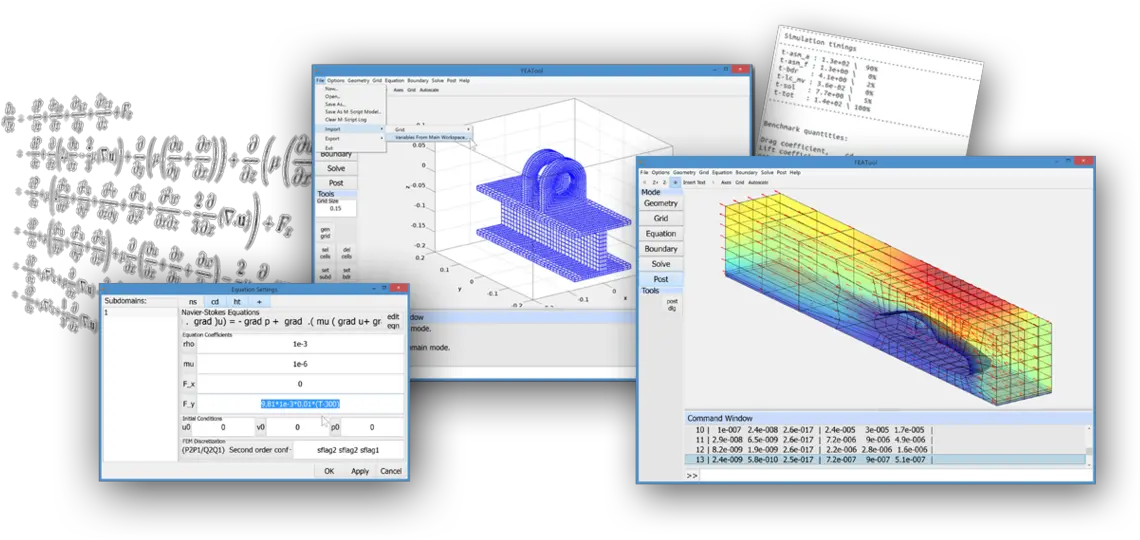Toggle the Grid toolbar option in colored plot window

click(x=739, y=182)
